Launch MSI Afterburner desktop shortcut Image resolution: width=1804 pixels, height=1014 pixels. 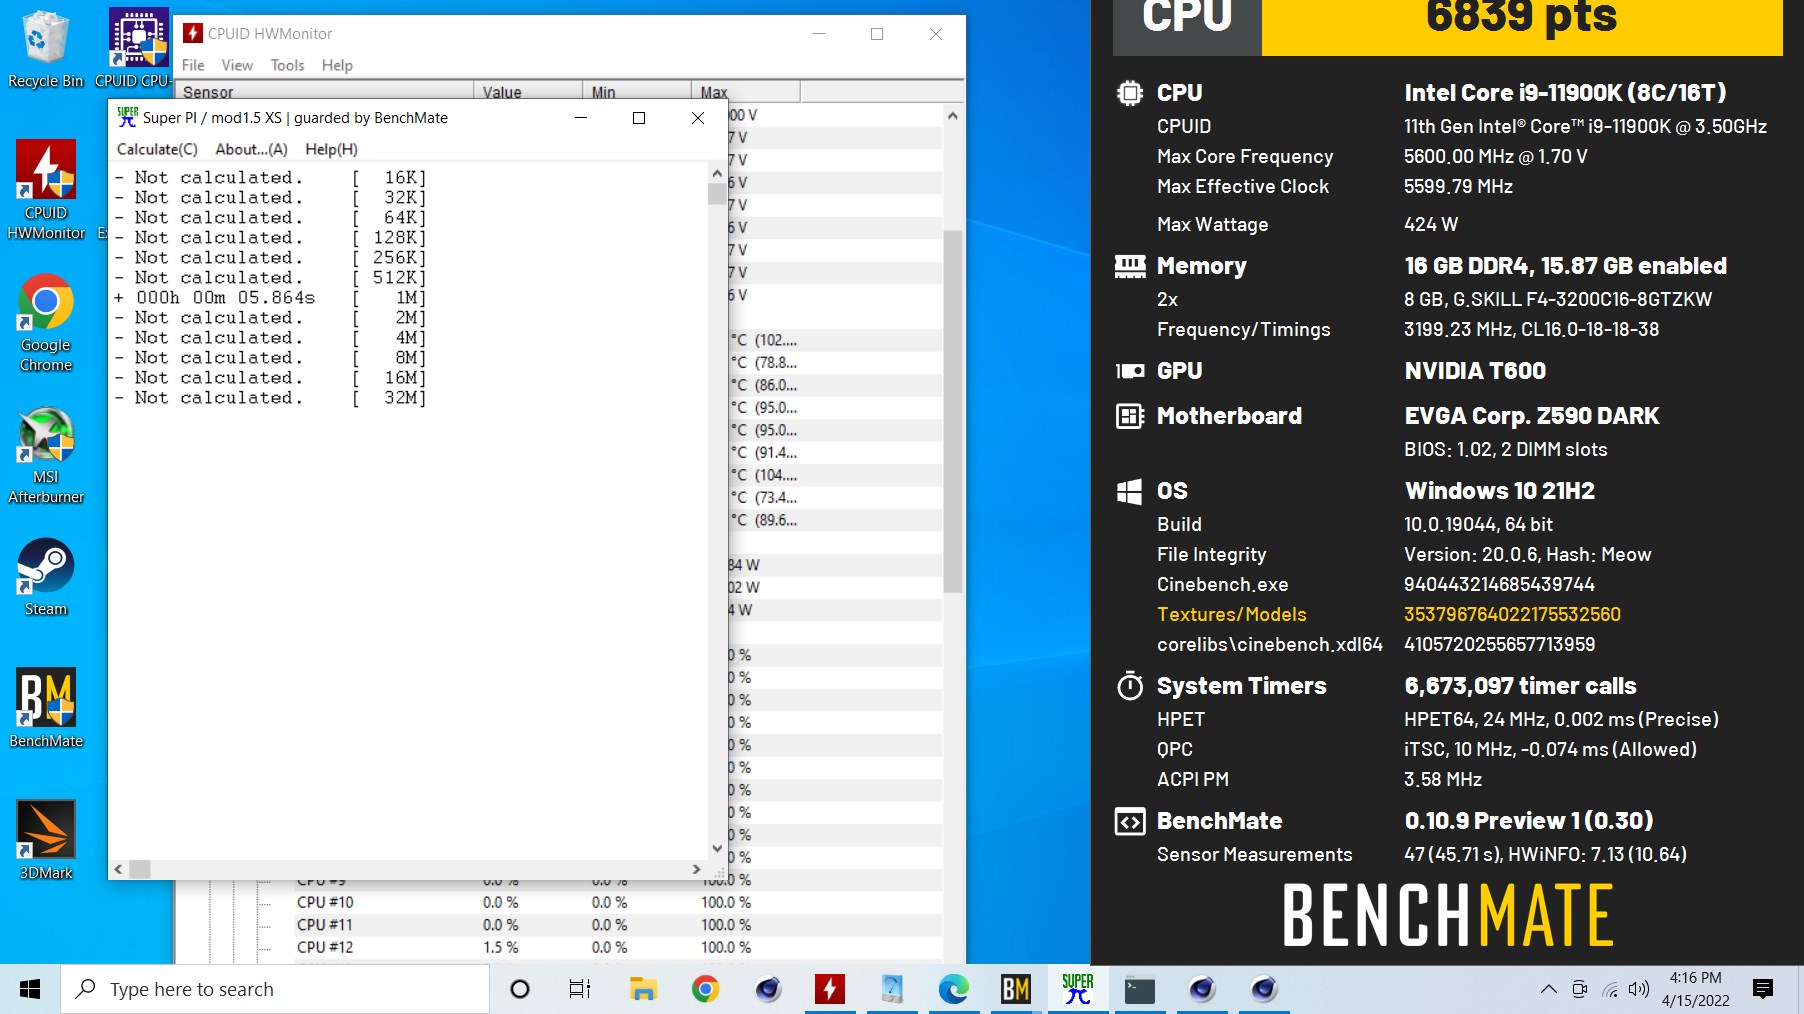point(46,455)
